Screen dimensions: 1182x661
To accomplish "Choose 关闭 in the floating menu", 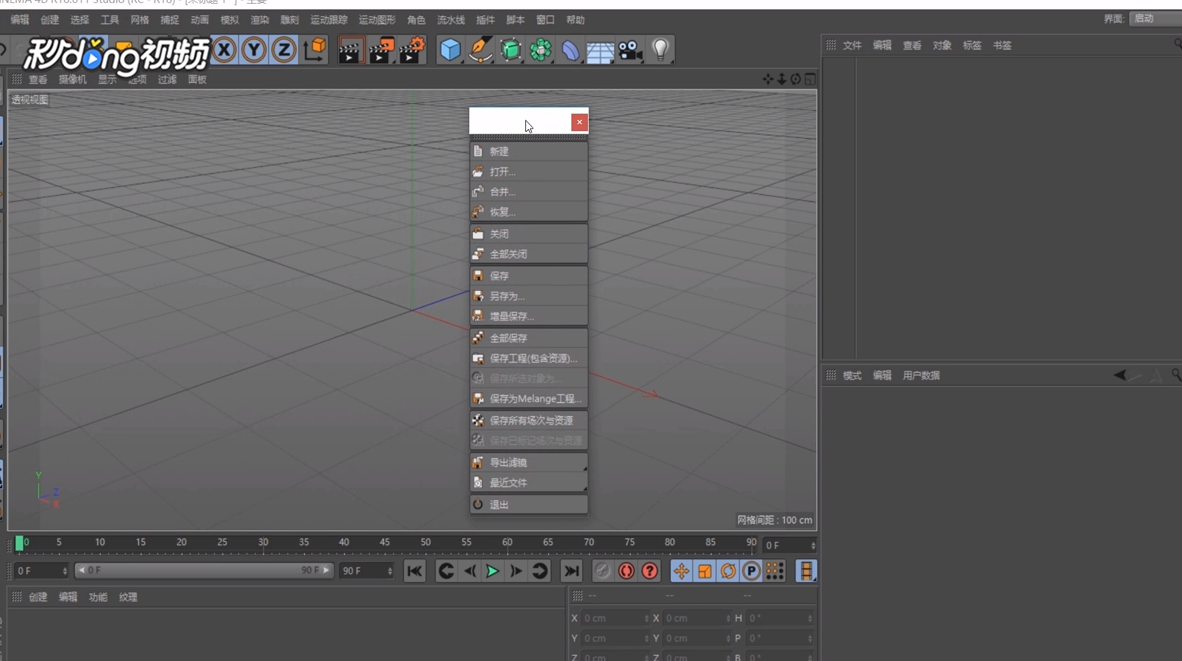I will [x=528, y=234].
